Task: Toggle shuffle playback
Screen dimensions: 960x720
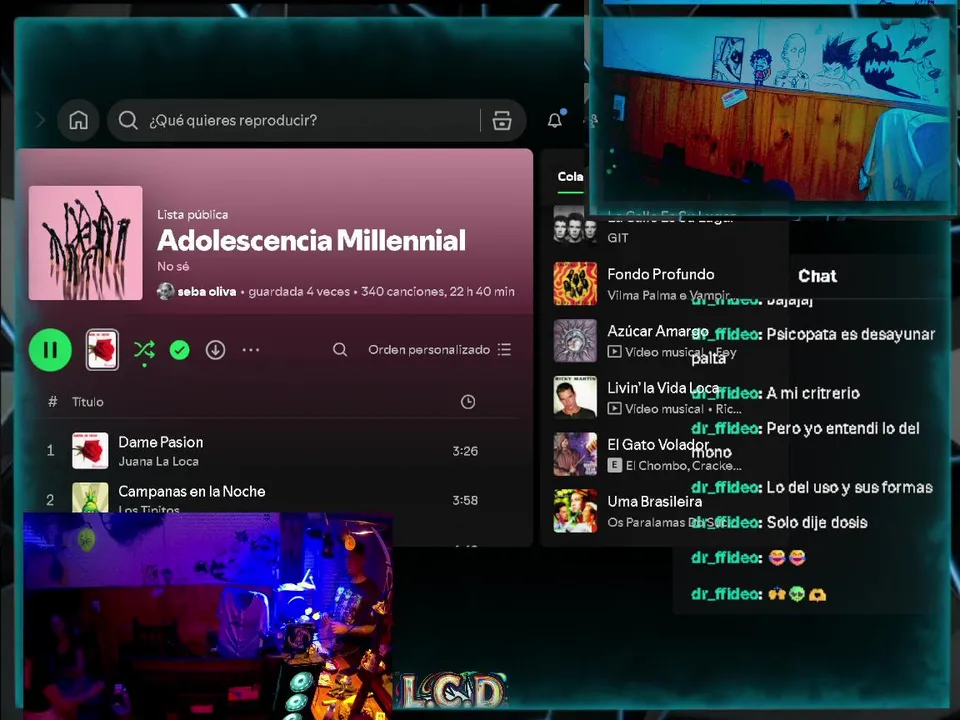Action: tap(144, 350)
